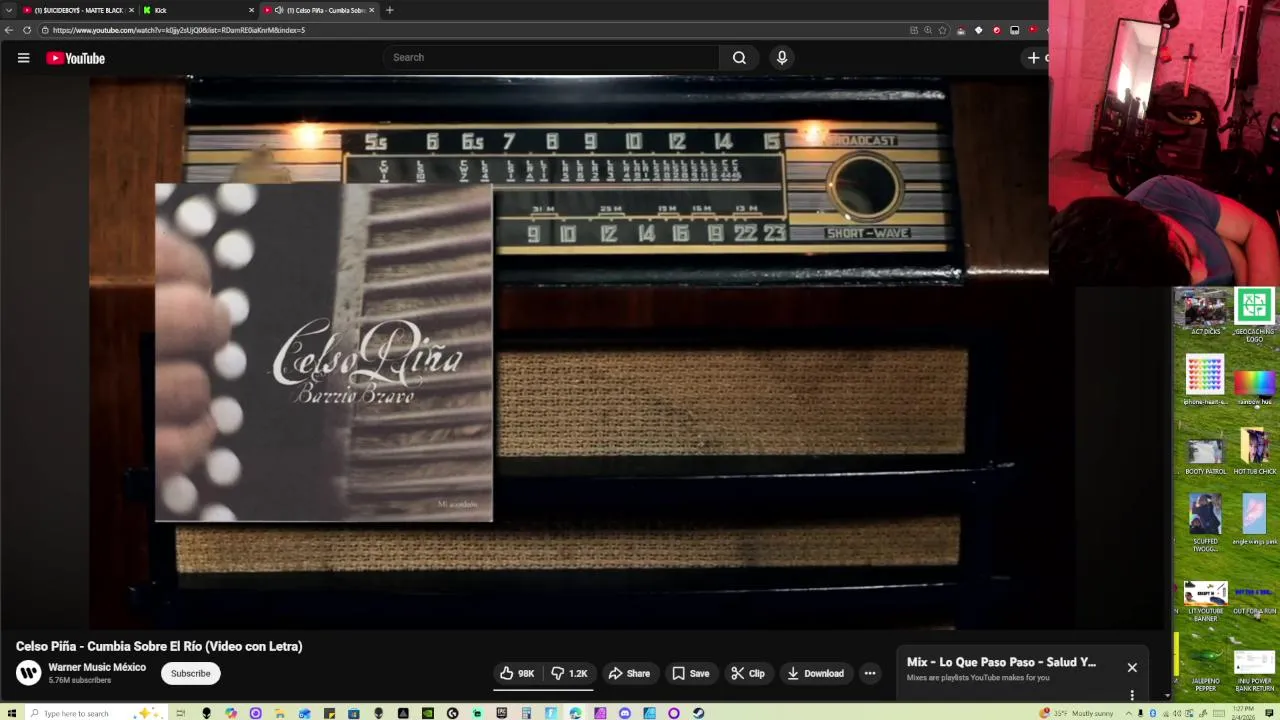Viewport: 1280px width, 720px height.
Task: Open more actions three-dot menu
Action: pyautogui.click(x=870, y=673)
